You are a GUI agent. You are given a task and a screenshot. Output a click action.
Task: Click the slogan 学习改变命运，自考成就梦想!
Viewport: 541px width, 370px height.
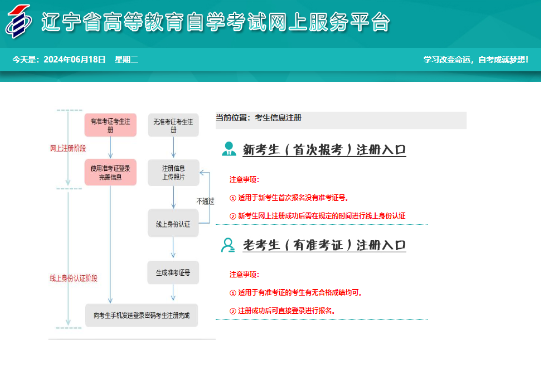tap(476, 60)
